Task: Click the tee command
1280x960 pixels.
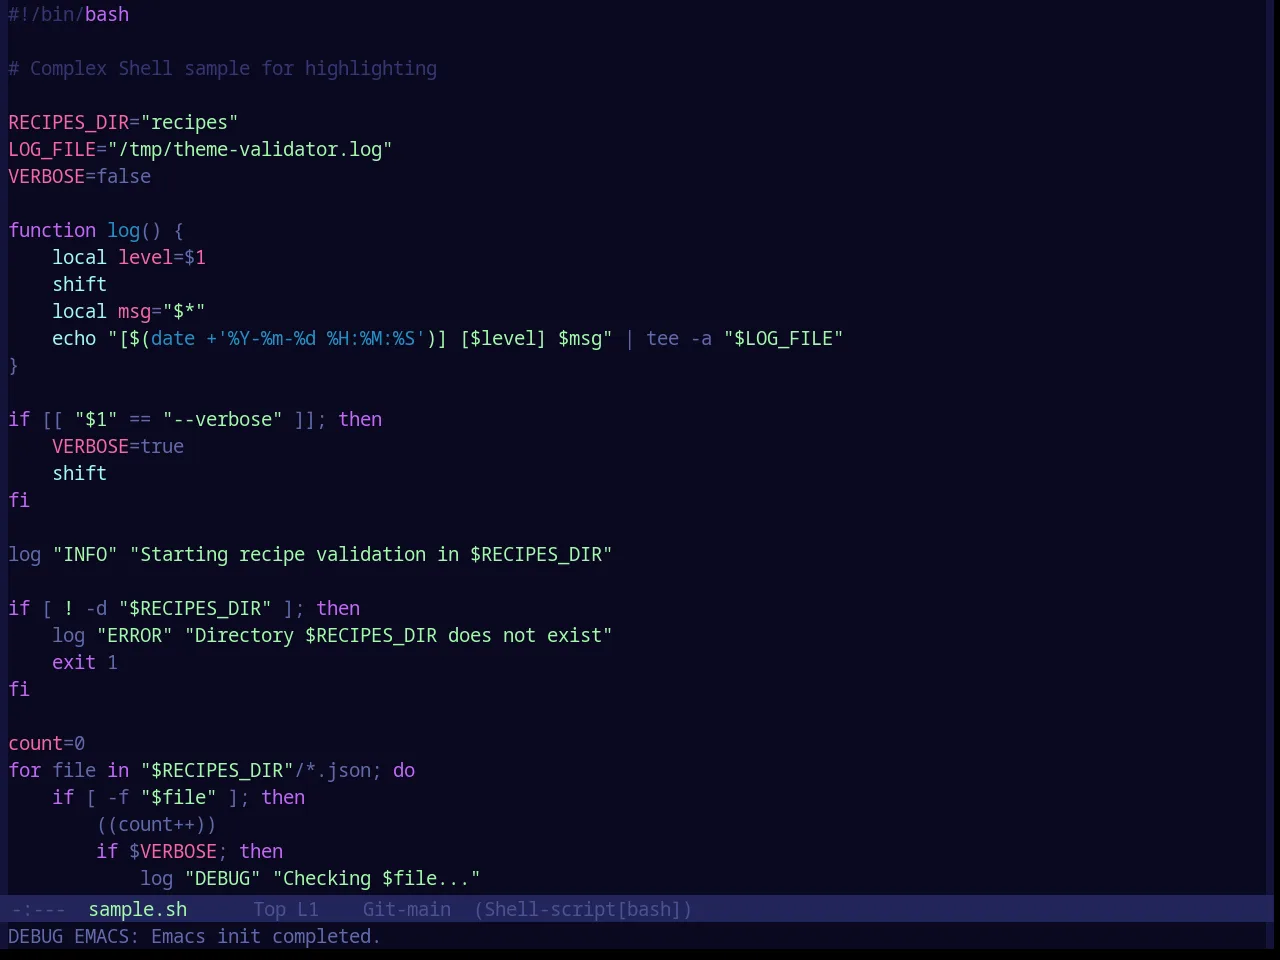Action: click(x=663, y=338)
